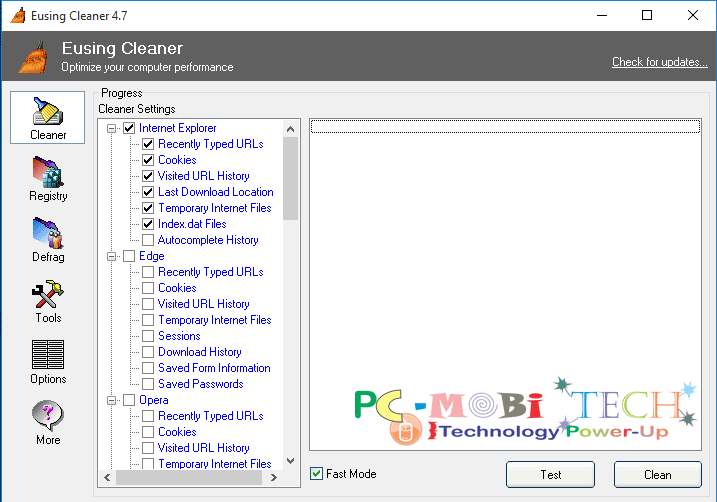The image size is (717, 502).
Task: Collapse the Opera tree node
Action: [111, 401]
